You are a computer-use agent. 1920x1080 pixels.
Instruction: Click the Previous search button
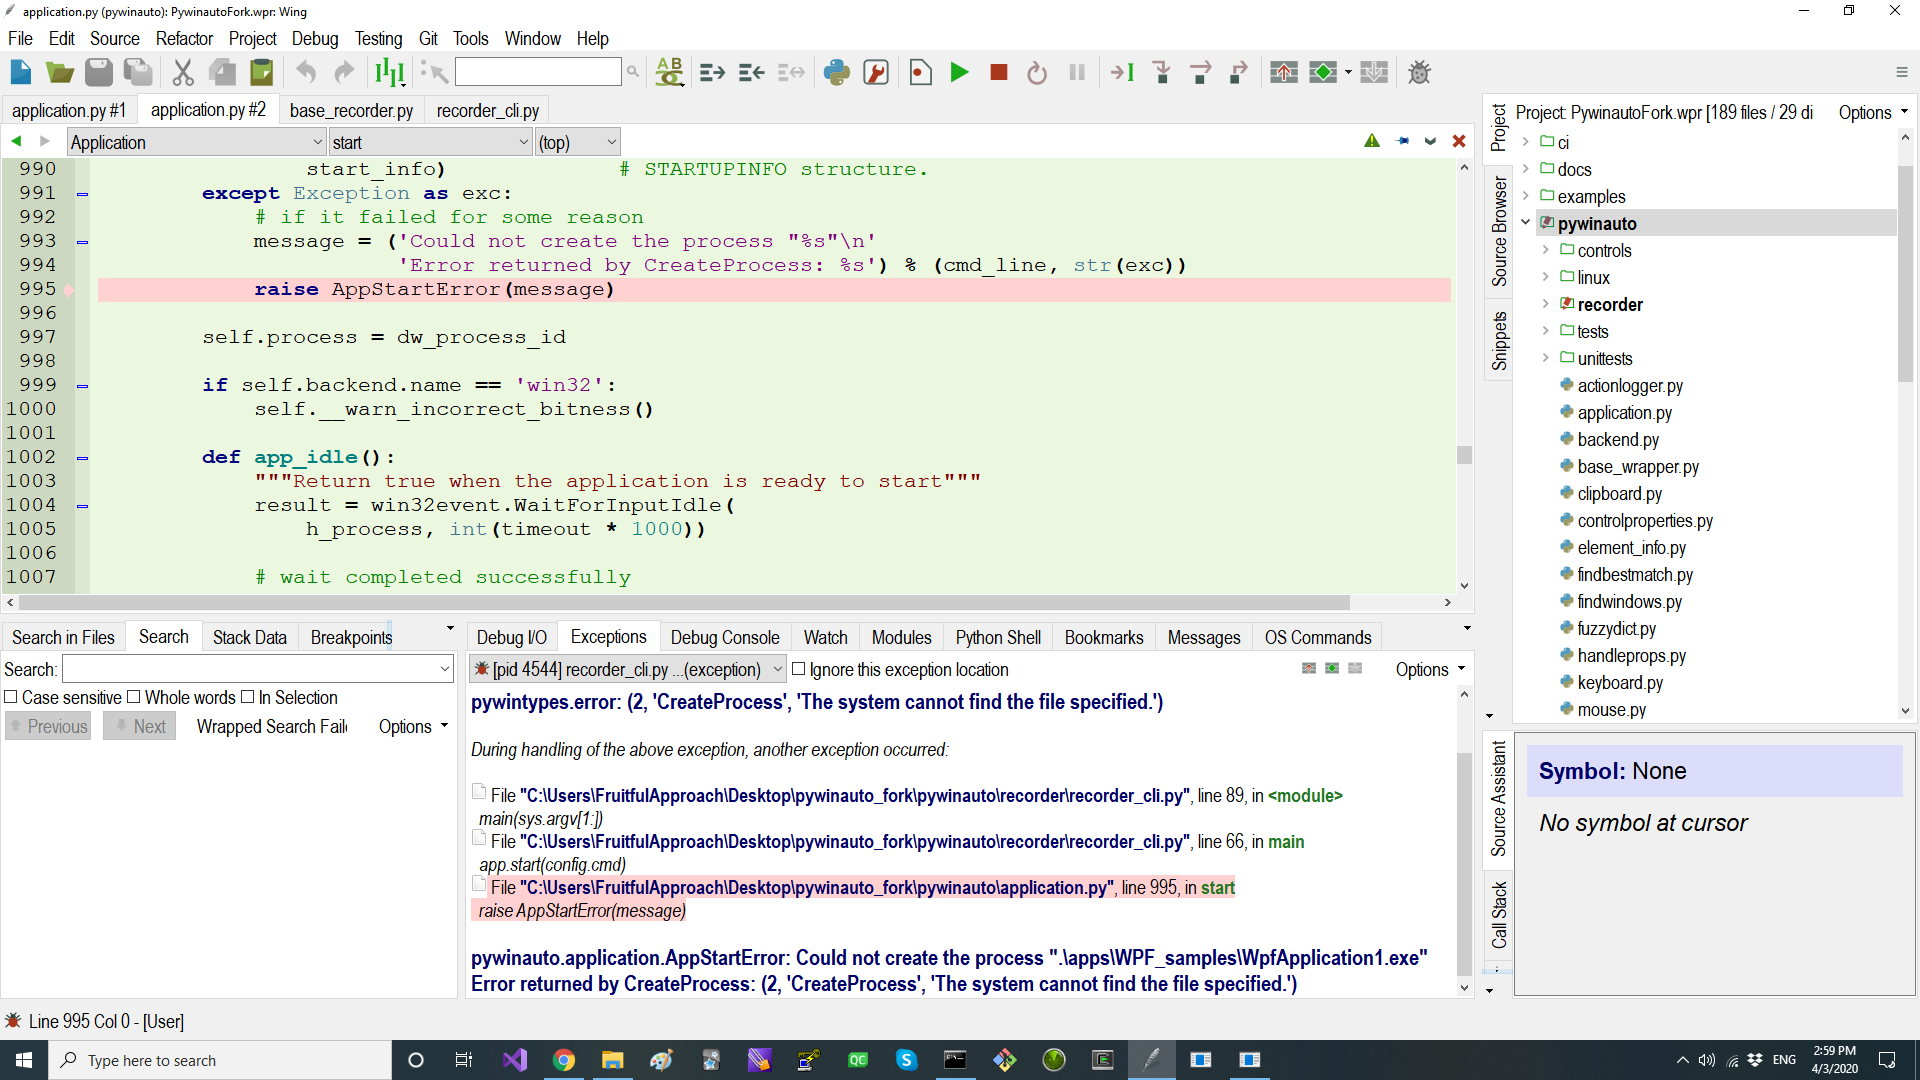(x=47, y=726)
